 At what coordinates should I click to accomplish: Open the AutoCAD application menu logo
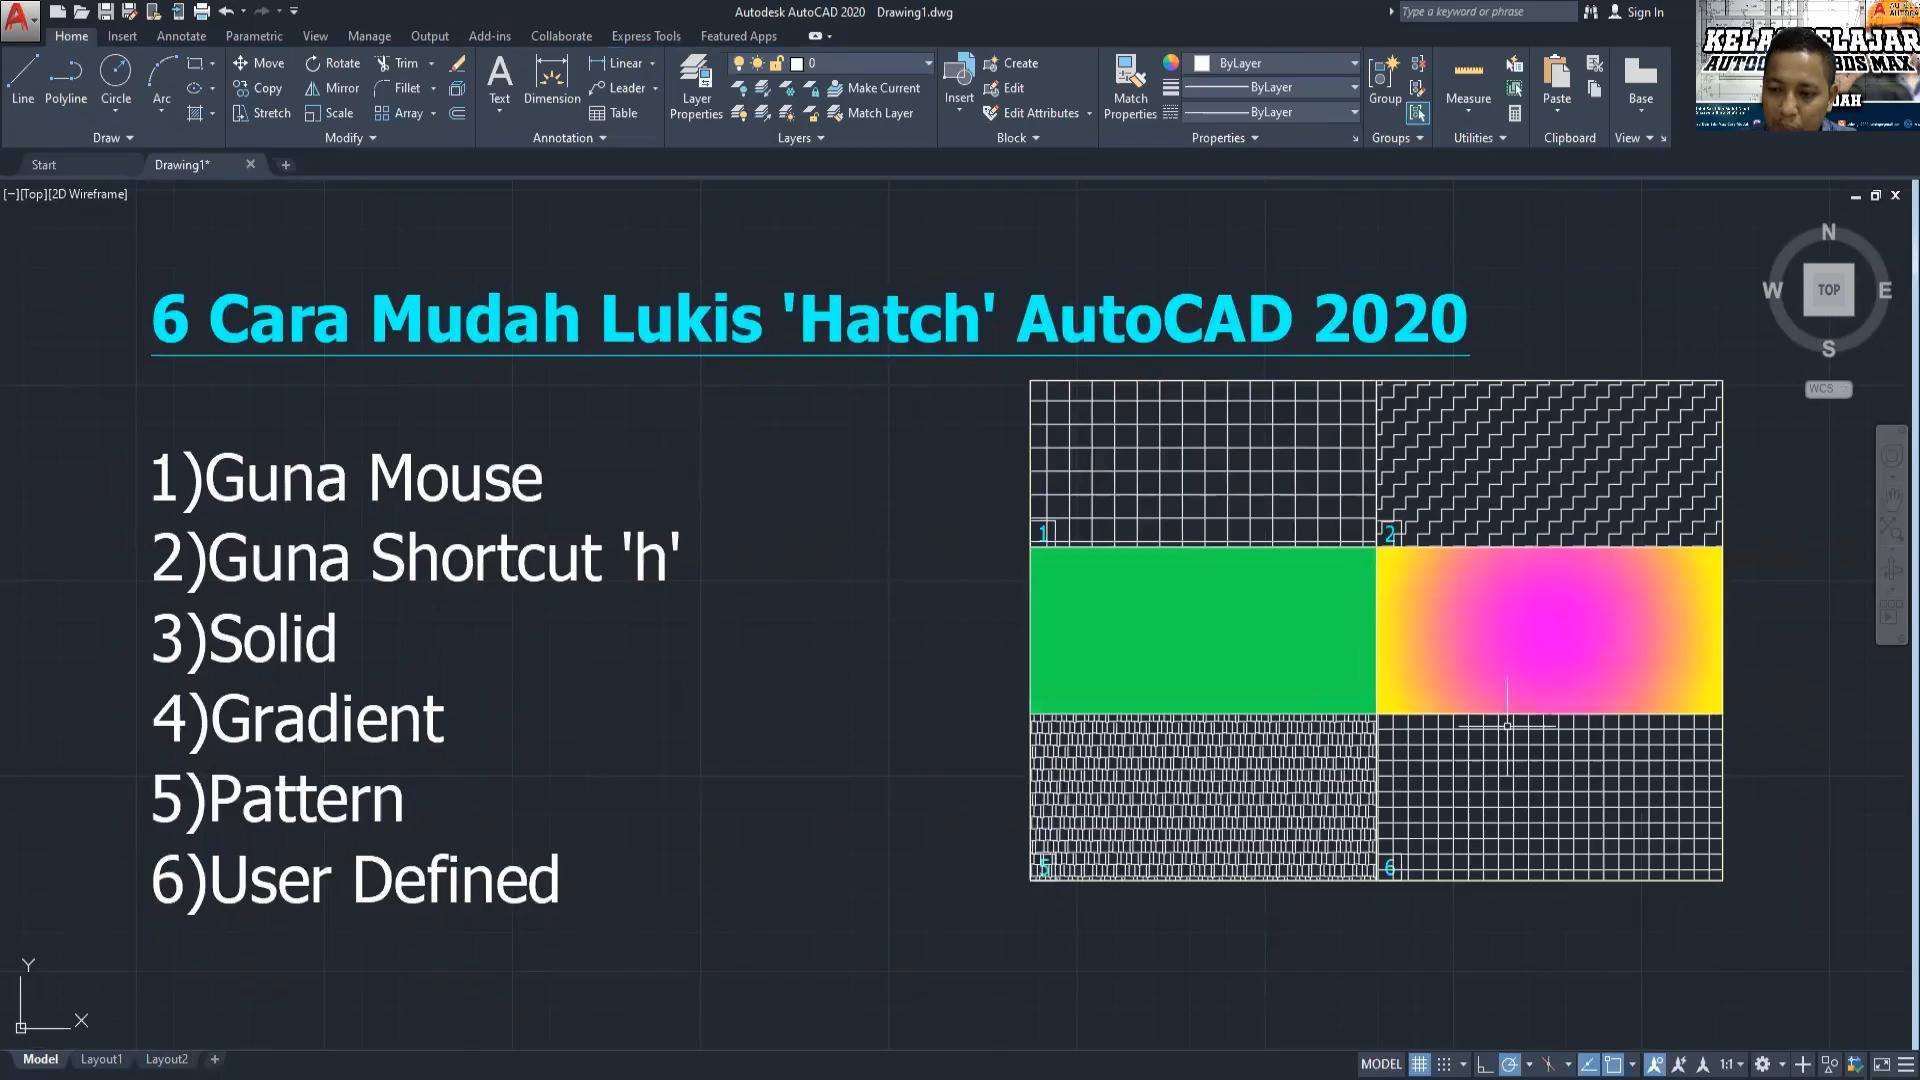(18, 19)
